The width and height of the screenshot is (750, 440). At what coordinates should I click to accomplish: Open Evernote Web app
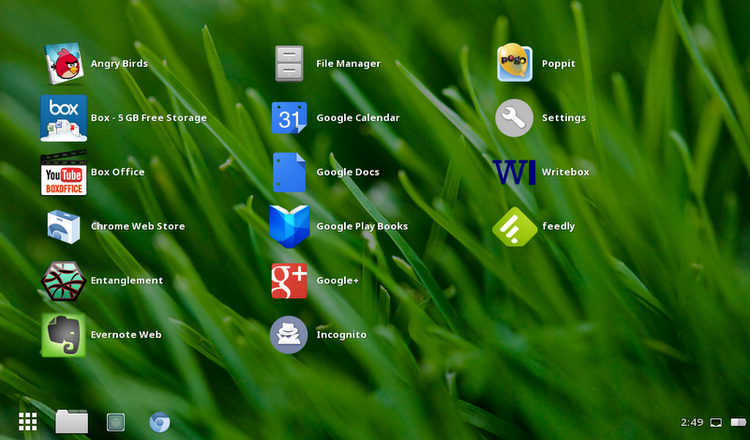(x=64, y=335)
